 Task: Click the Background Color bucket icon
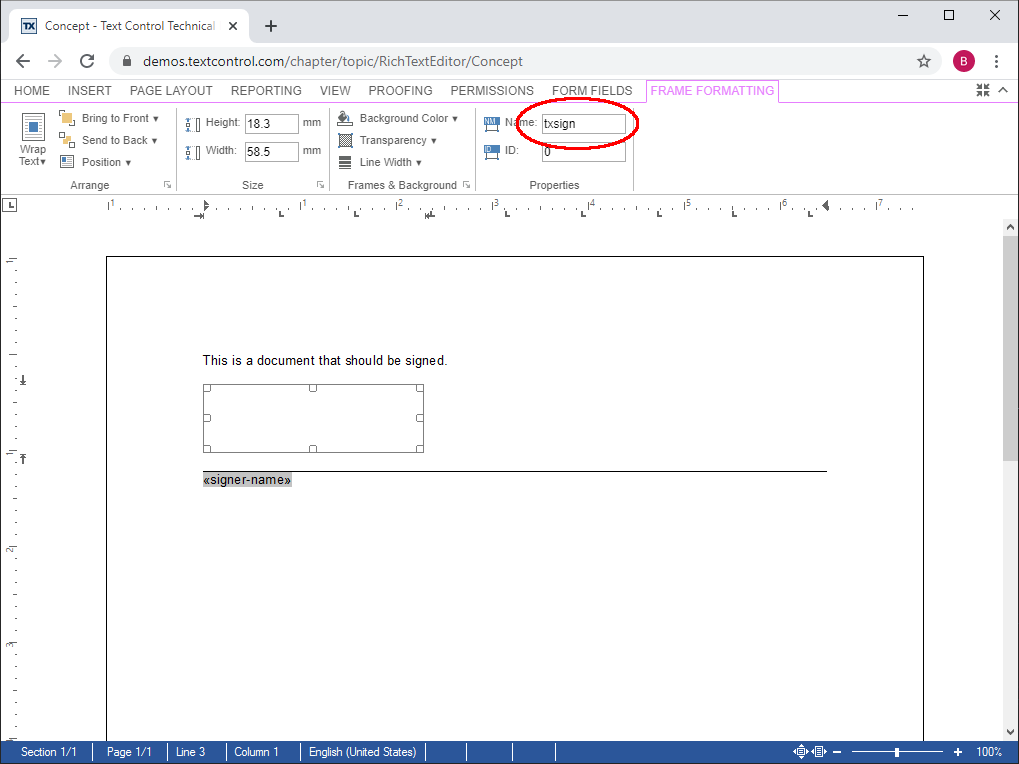[x=345, y=118]
